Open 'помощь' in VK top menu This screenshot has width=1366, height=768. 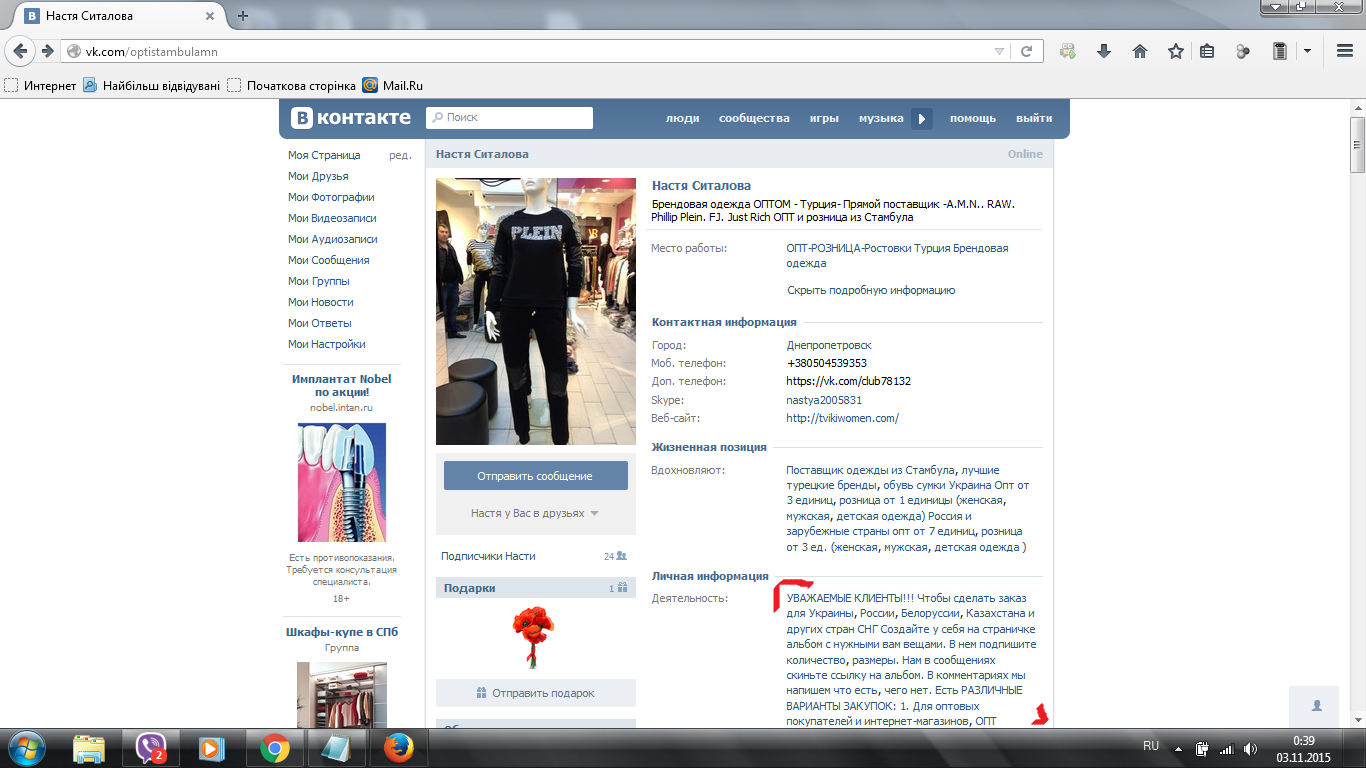pos(973,118)
